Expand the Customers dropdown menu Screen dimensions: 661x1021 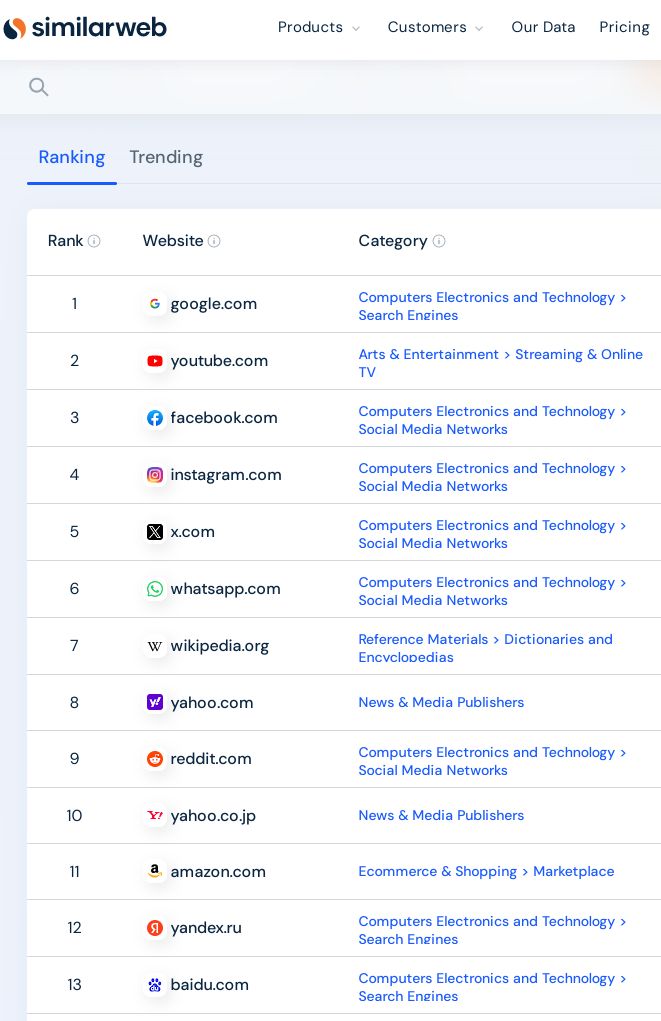click(x=435, y=27)
